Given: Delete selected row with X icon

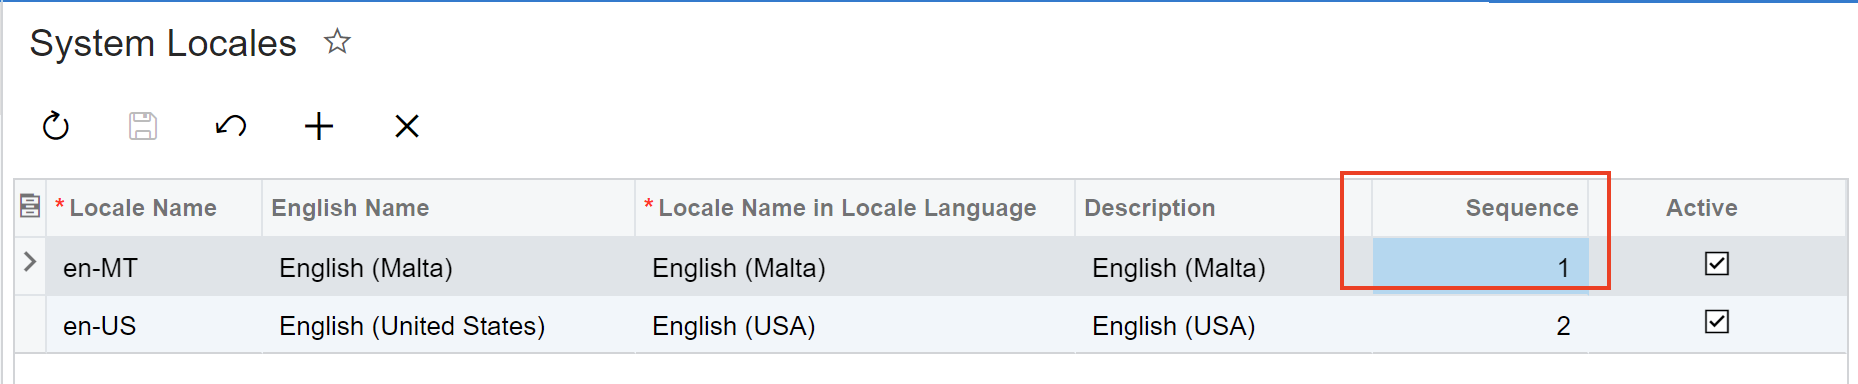Looking at the screenshot, I should pyautogui.click(x=407, y=126).
